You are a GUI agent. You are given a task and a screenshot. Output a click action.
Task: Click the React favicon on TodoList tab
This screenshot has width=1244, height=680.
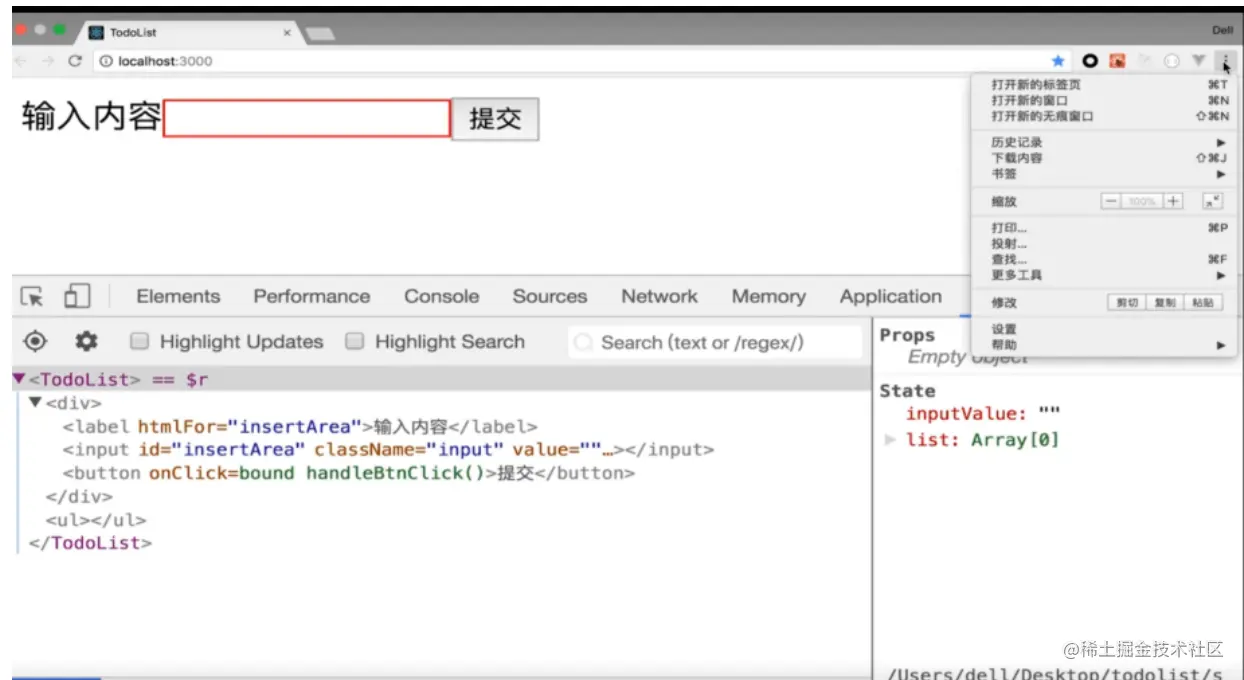[97, 33]
